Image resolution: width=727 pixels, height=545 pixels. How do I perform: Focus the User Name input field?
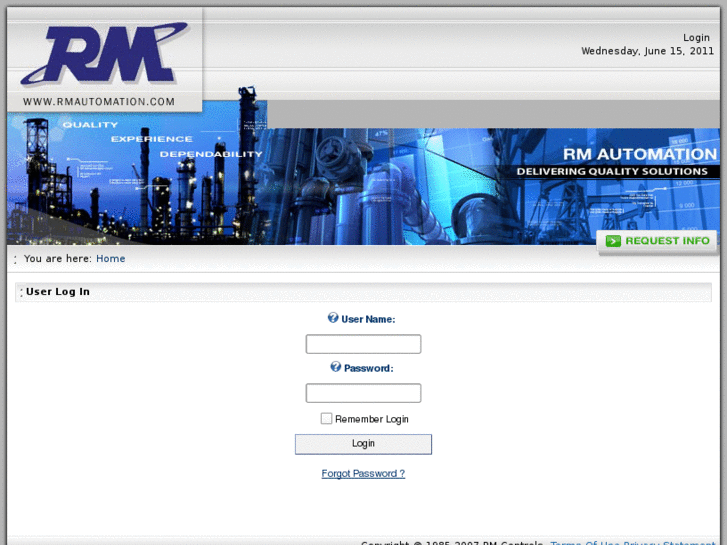coord(363,344)
